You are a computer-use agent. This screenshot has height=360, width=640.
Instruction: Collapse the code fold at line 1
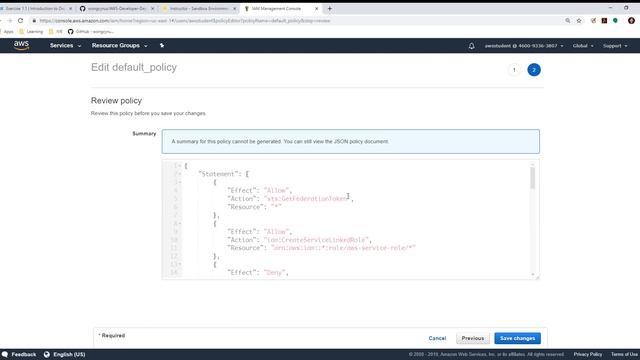click(180, 166)
